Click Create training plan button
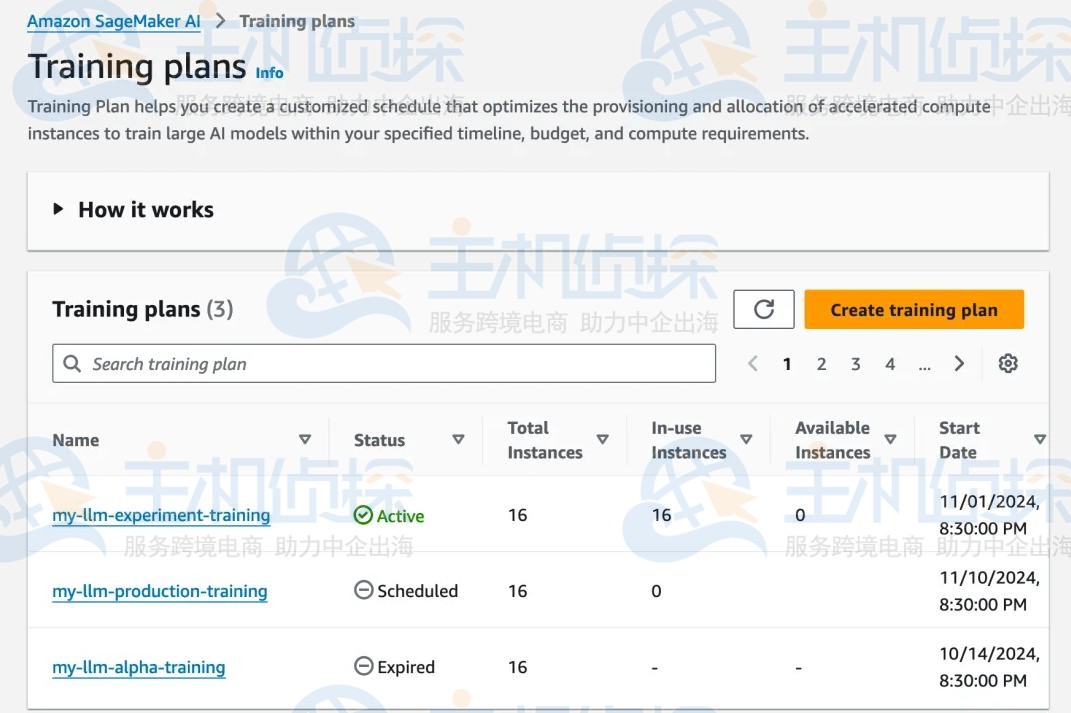 [x=914, y=310]
